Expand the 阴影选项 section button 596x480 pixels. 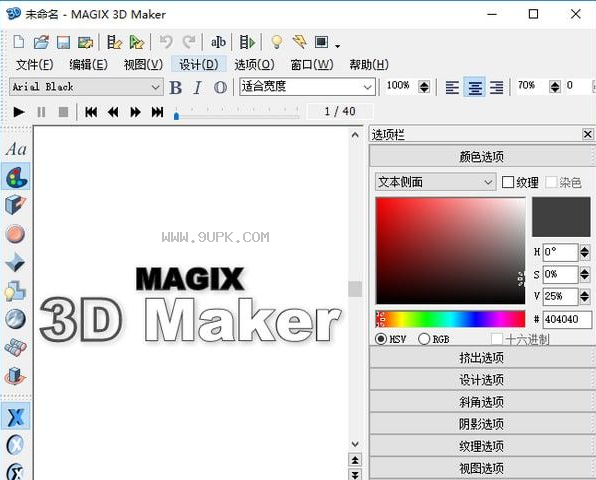(482, 424)
